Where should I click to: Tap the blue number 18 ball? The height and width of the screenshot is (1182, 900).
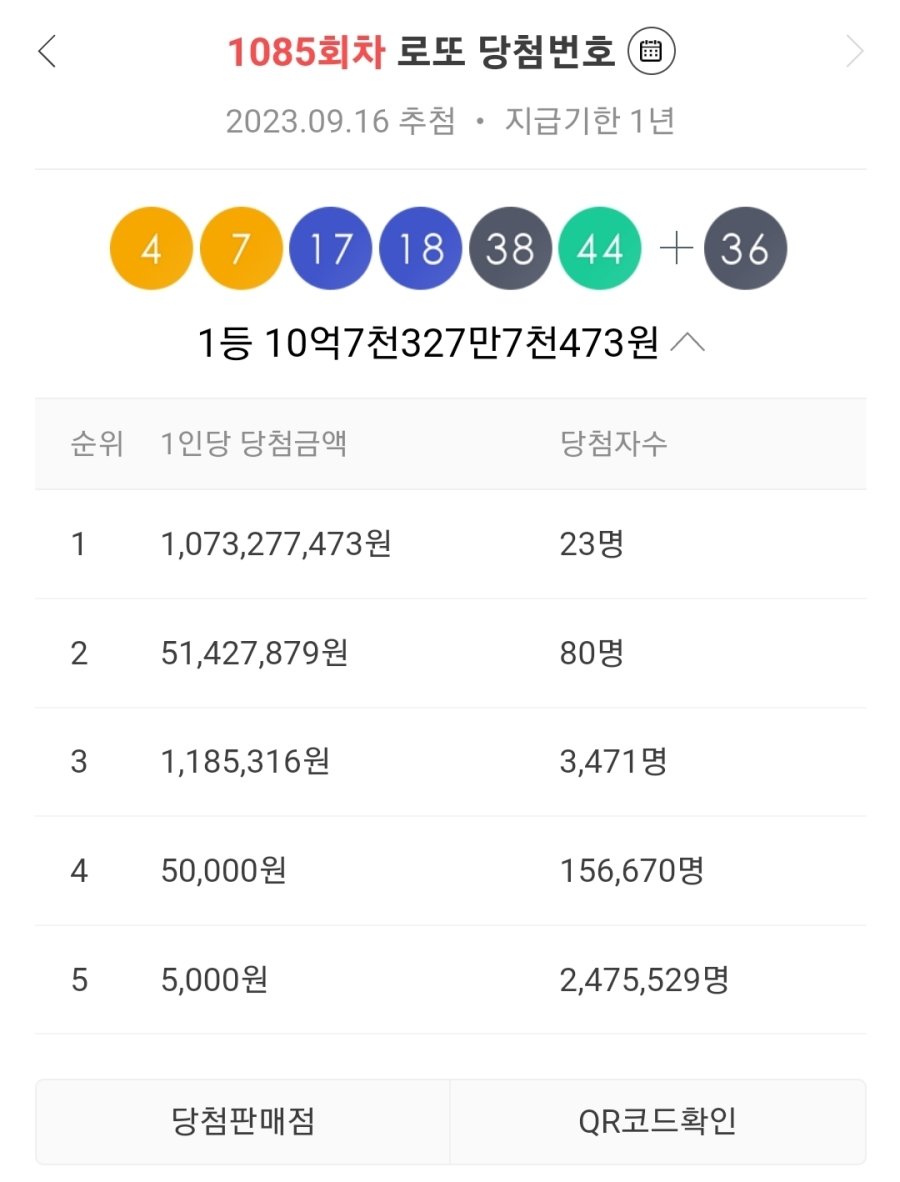pyautogui.click(x=420, y=248)
